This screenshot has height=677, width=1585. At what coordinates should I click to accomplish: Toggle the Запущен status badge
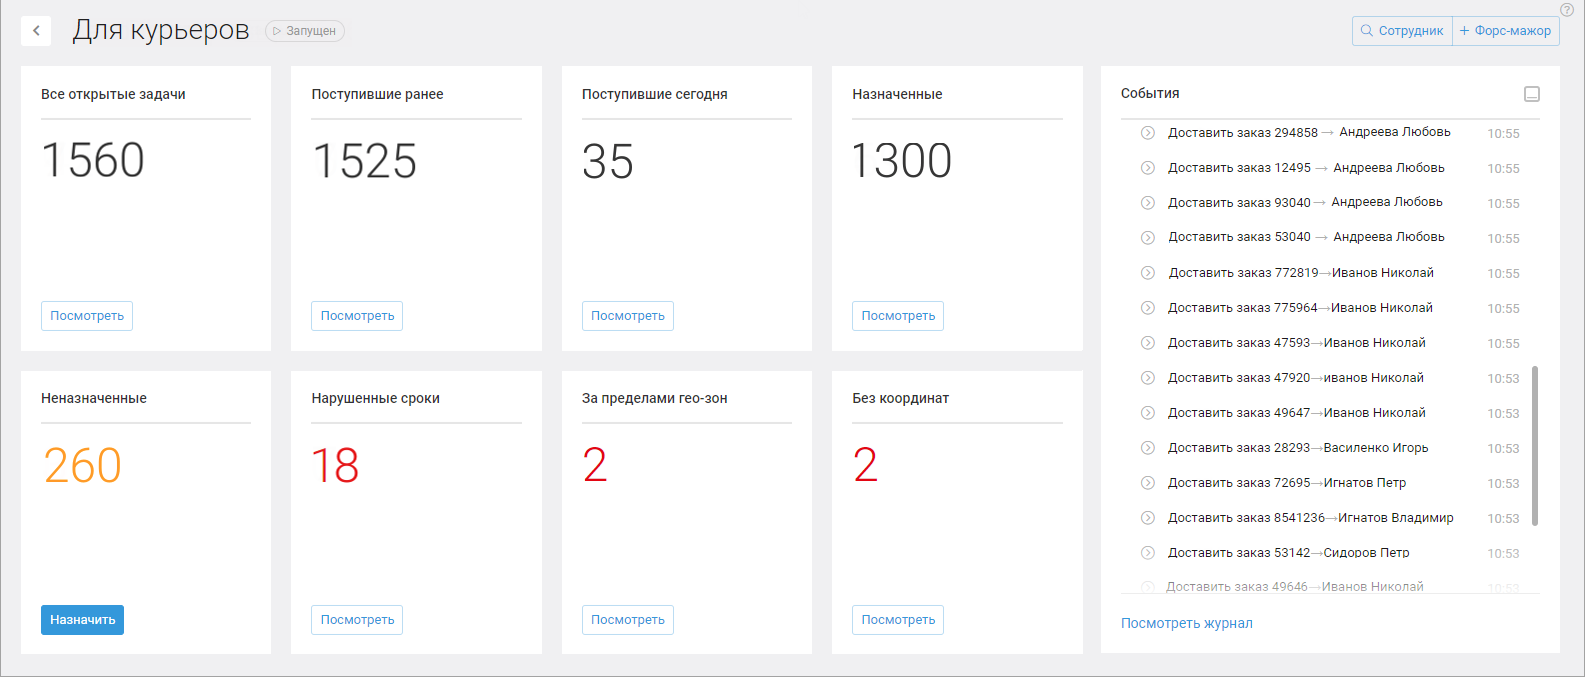(305, 31)
